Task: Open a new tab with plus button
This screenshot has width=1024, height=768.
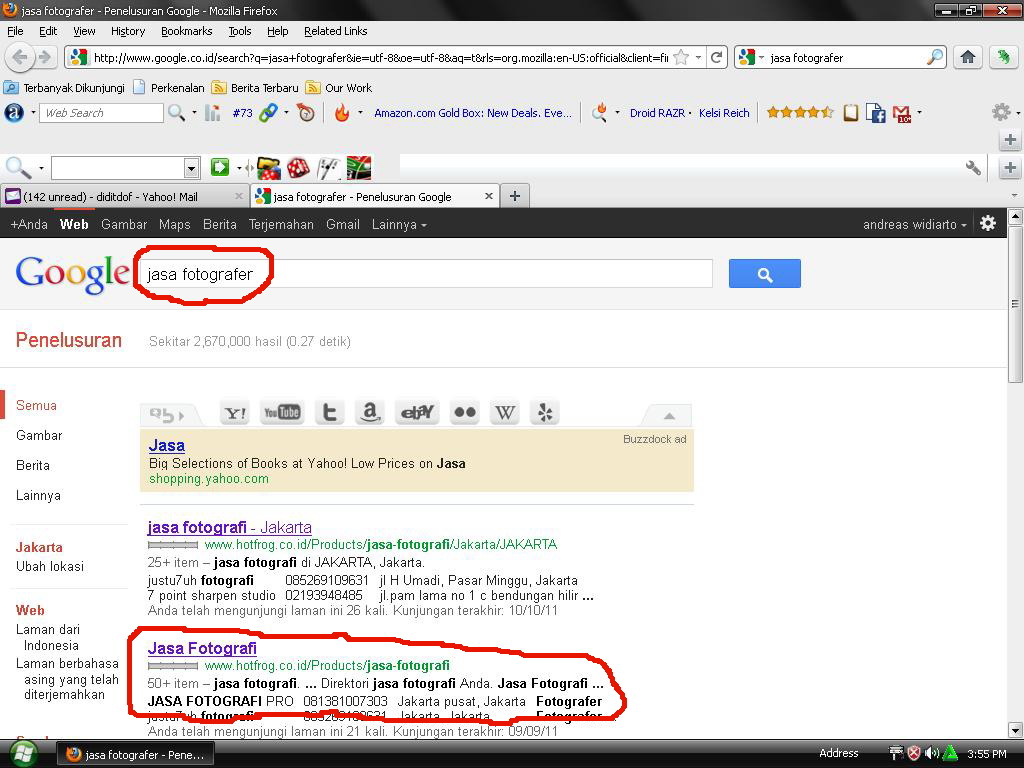Action: pyautogui.click(x=515, y=196)
